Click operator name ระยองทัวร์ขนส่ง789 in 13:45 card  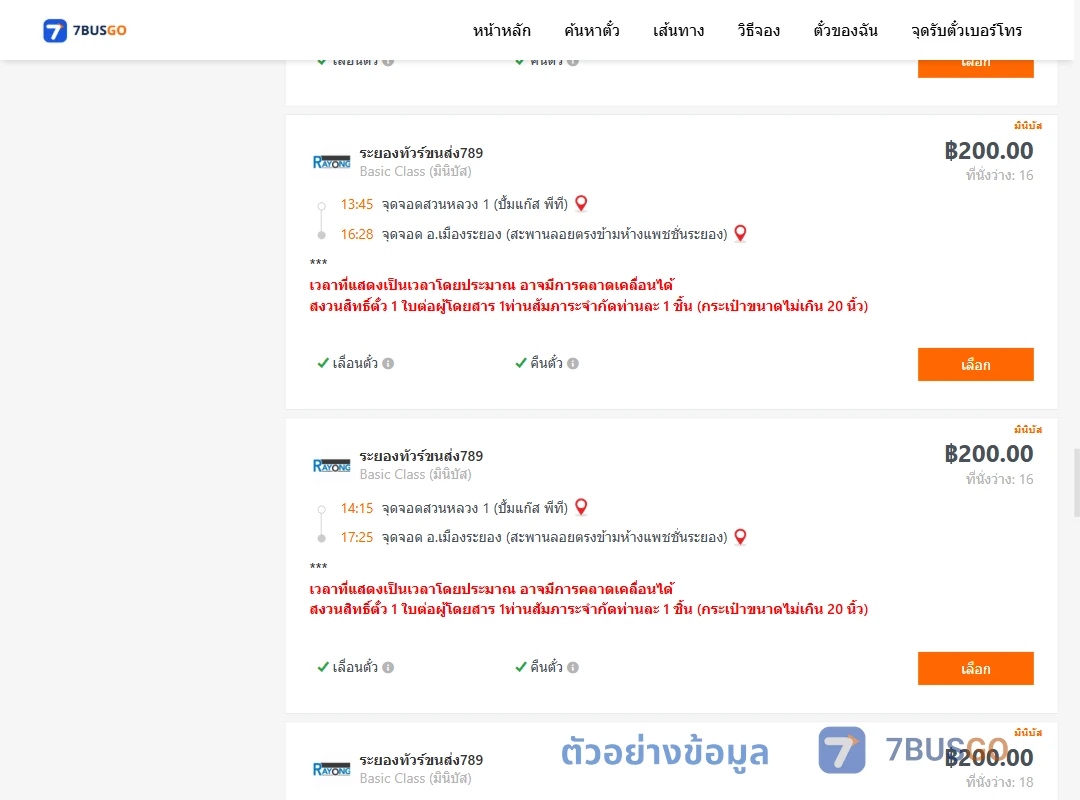[x=421, y=153]
